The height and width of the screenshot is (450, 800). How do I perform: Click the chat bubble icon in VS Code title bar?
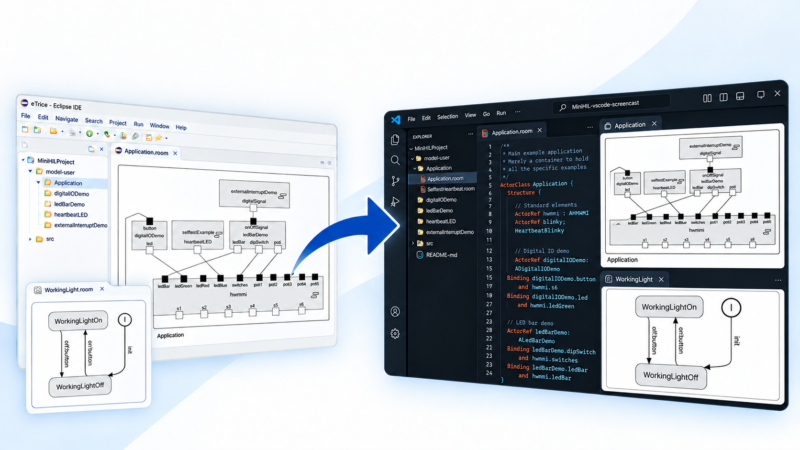[x=761, y=95]
